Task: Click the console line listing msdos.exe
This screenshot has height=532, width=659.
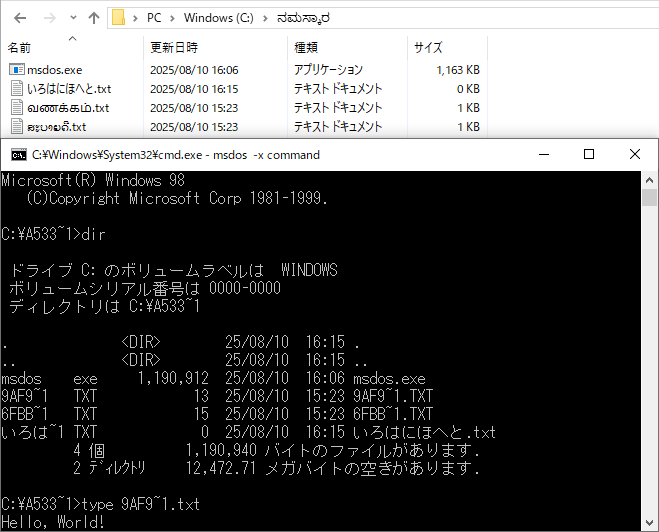Action: (x=214, y=379)
